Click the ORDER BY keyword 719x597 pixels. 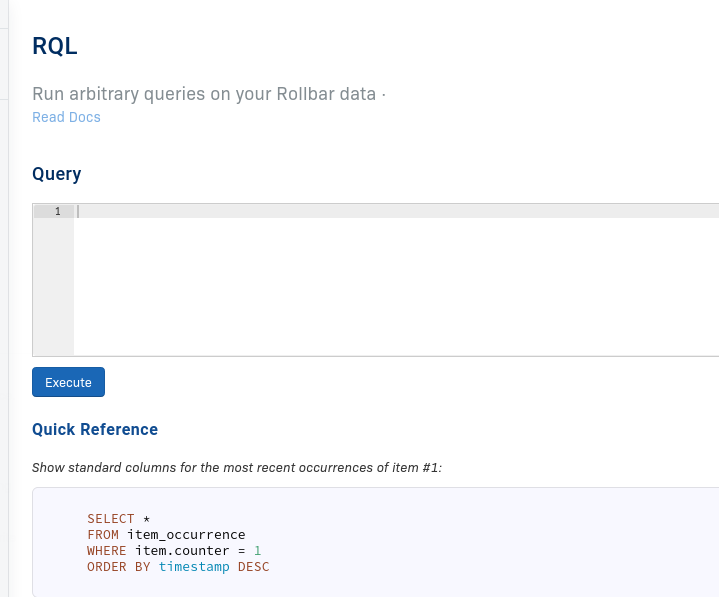(118, 567)
